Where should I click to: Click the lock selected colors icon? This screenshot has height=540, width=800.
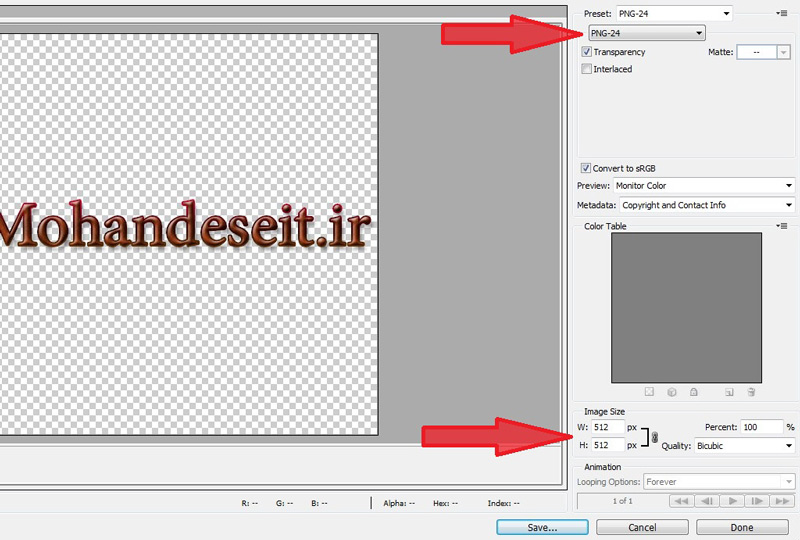pyautogui.click(x=693, y=391)
